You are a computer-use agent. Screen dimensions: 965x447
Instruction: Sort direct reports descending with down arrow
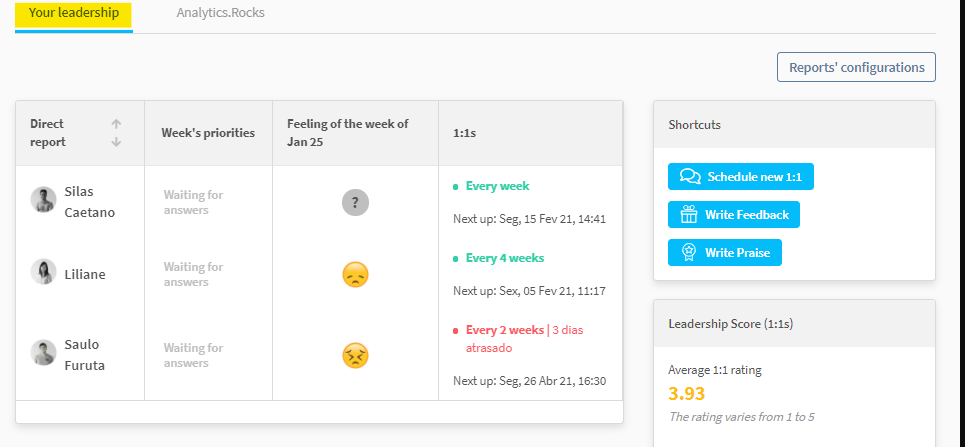[x=116, y=142]
